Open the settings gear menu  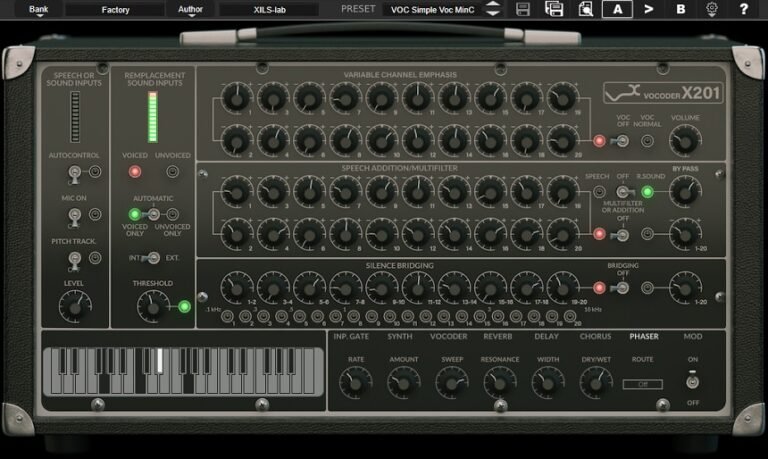coord(712,9)
